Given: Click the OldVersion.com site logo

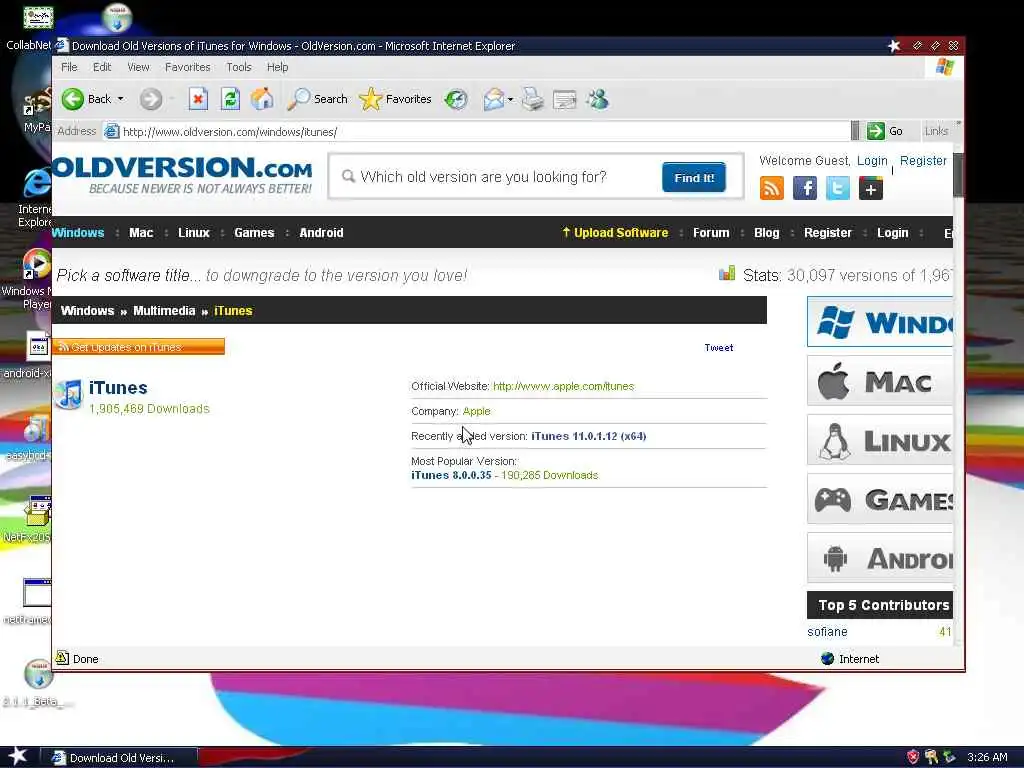Looking at the screenshot, I should (x=182, y=175).
